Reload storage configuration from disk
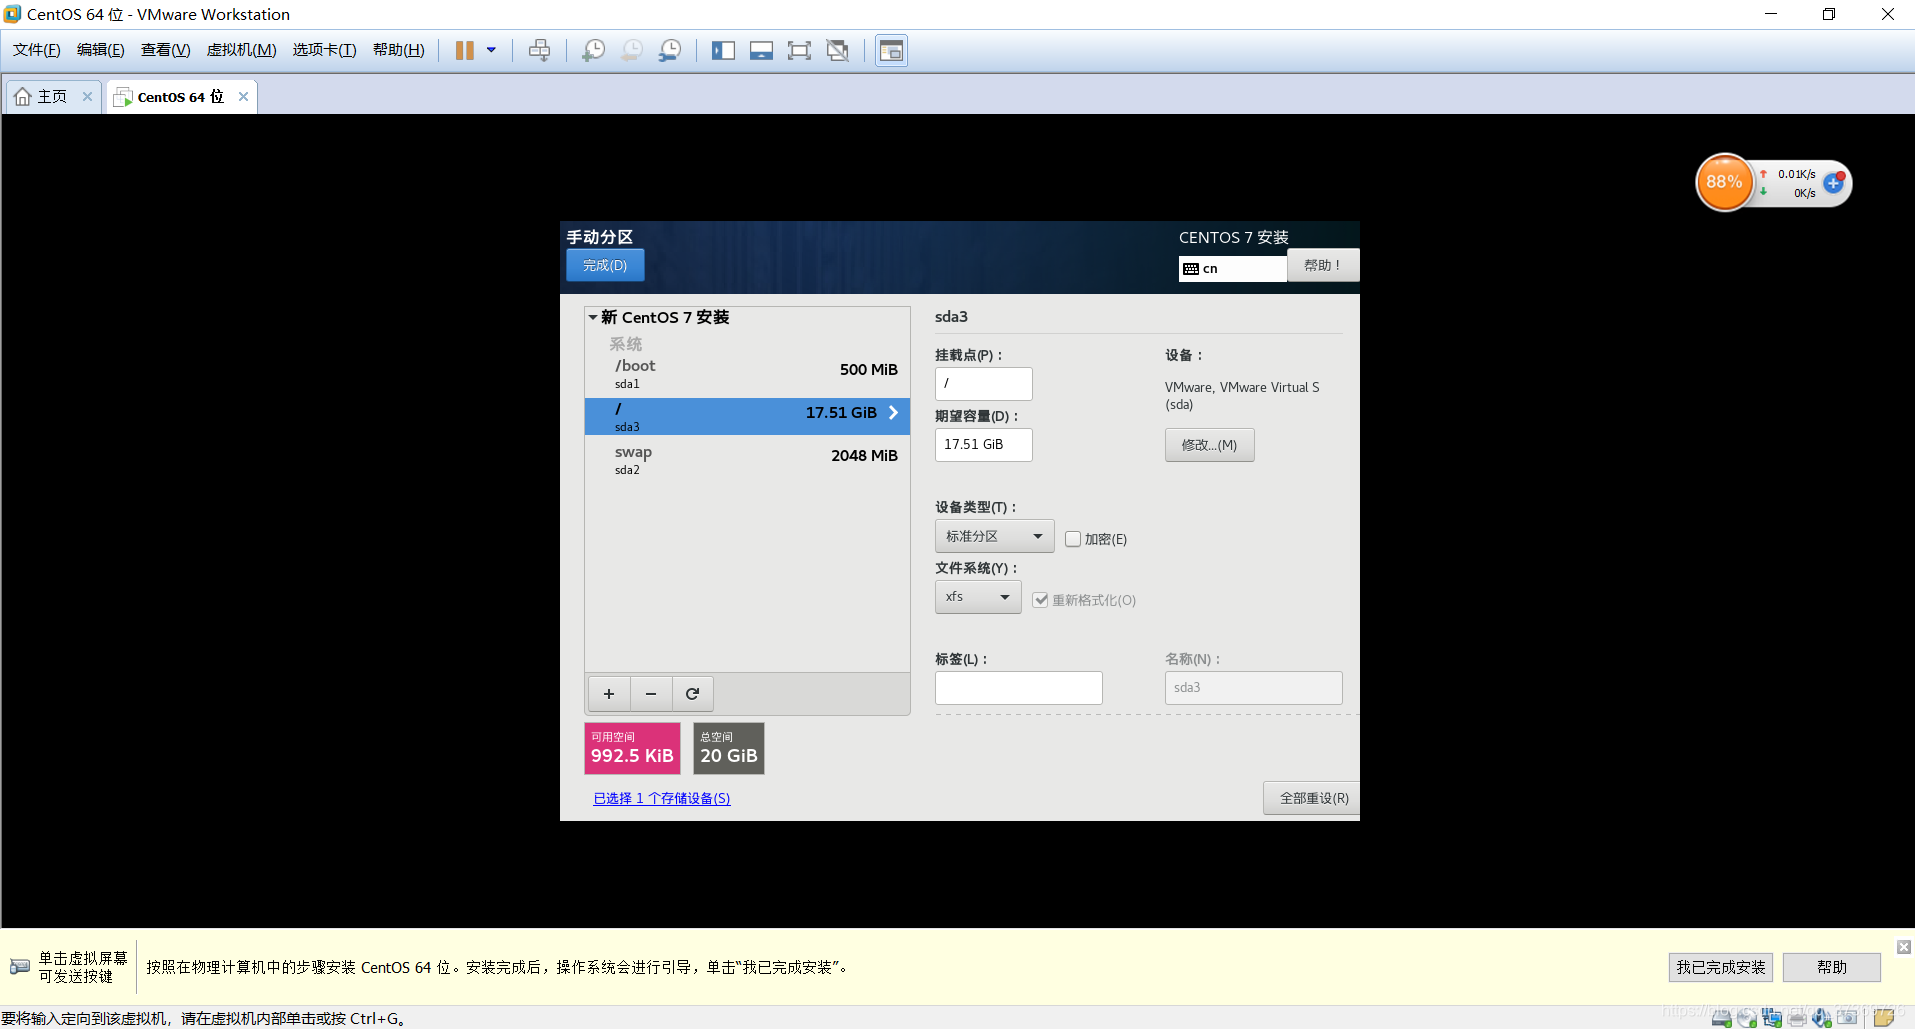Image resolution: width=1915 pixels, height=1029 pixels. pos(692,694)
